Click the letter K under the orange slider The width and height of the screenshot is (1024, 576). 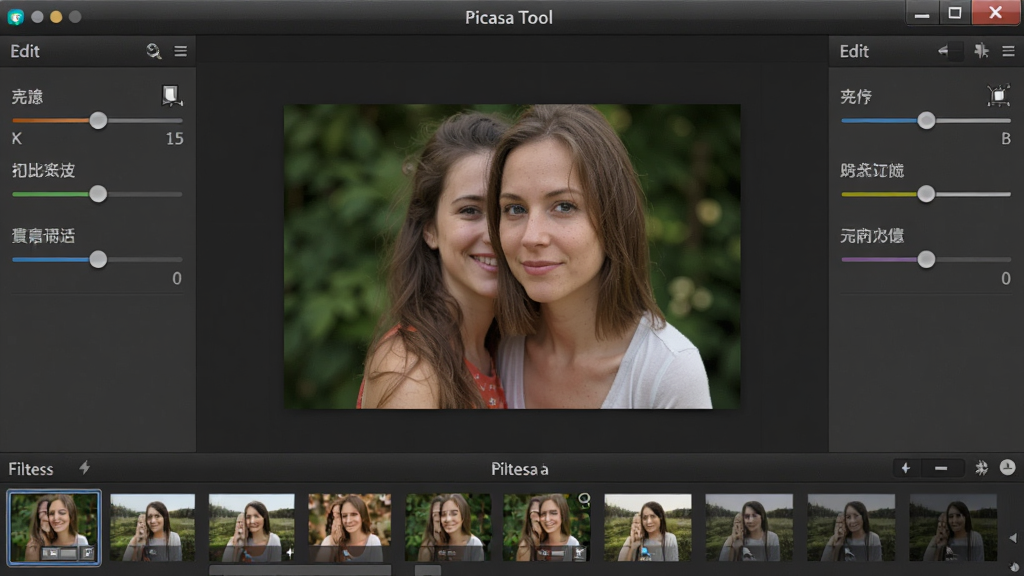pyautogui.click(x=17, y=138)
